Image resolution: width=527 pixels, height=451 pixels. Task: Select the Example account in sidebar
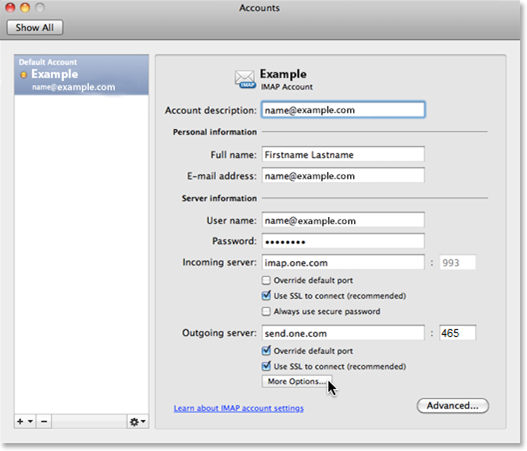pyautogui.click(x=81, y=75)
